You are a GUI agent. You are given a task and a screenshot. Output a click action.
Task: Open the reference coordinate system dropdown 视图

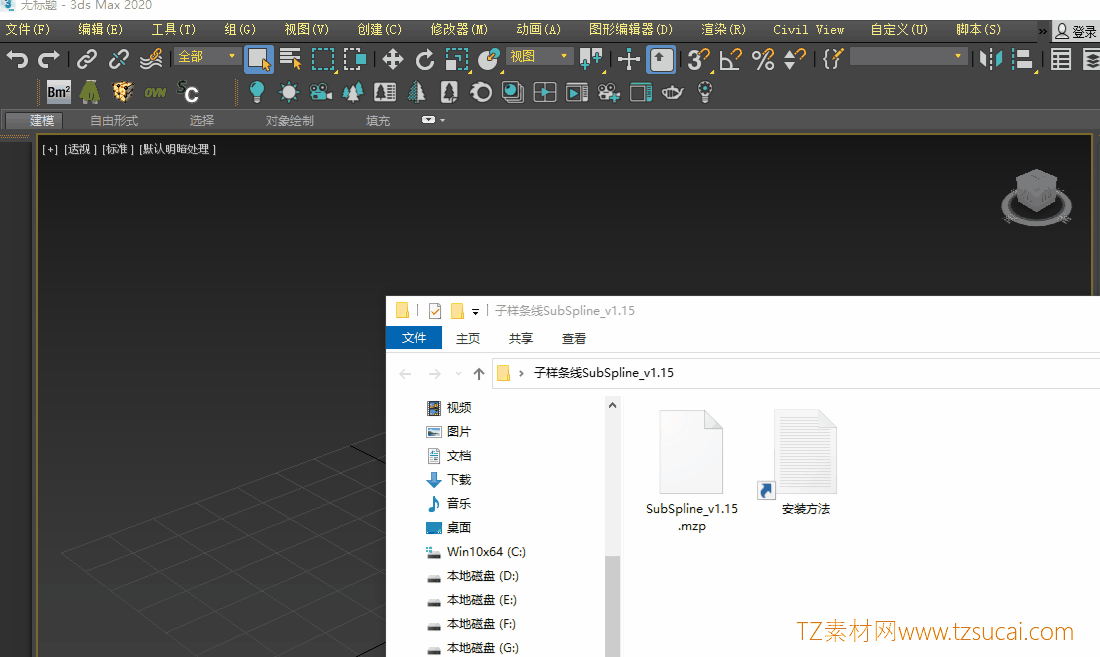click(539, 56)
